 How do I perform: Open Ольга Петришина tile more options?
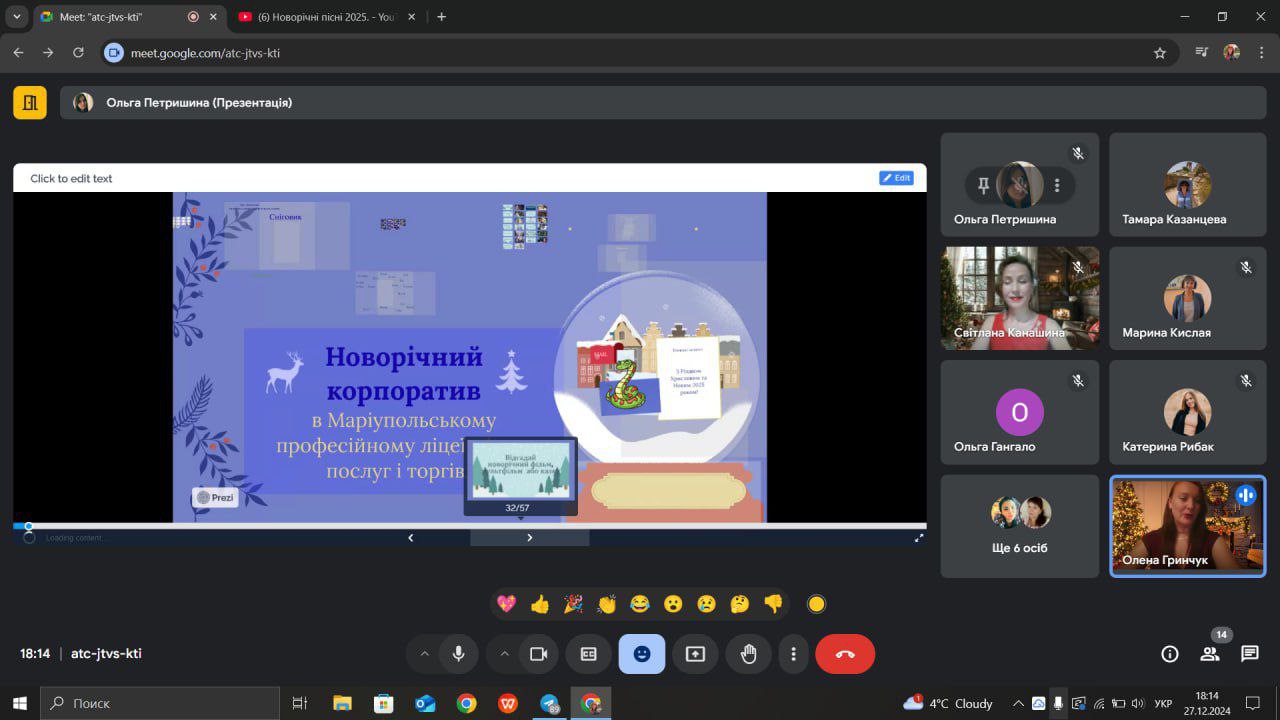[1057, 185]
